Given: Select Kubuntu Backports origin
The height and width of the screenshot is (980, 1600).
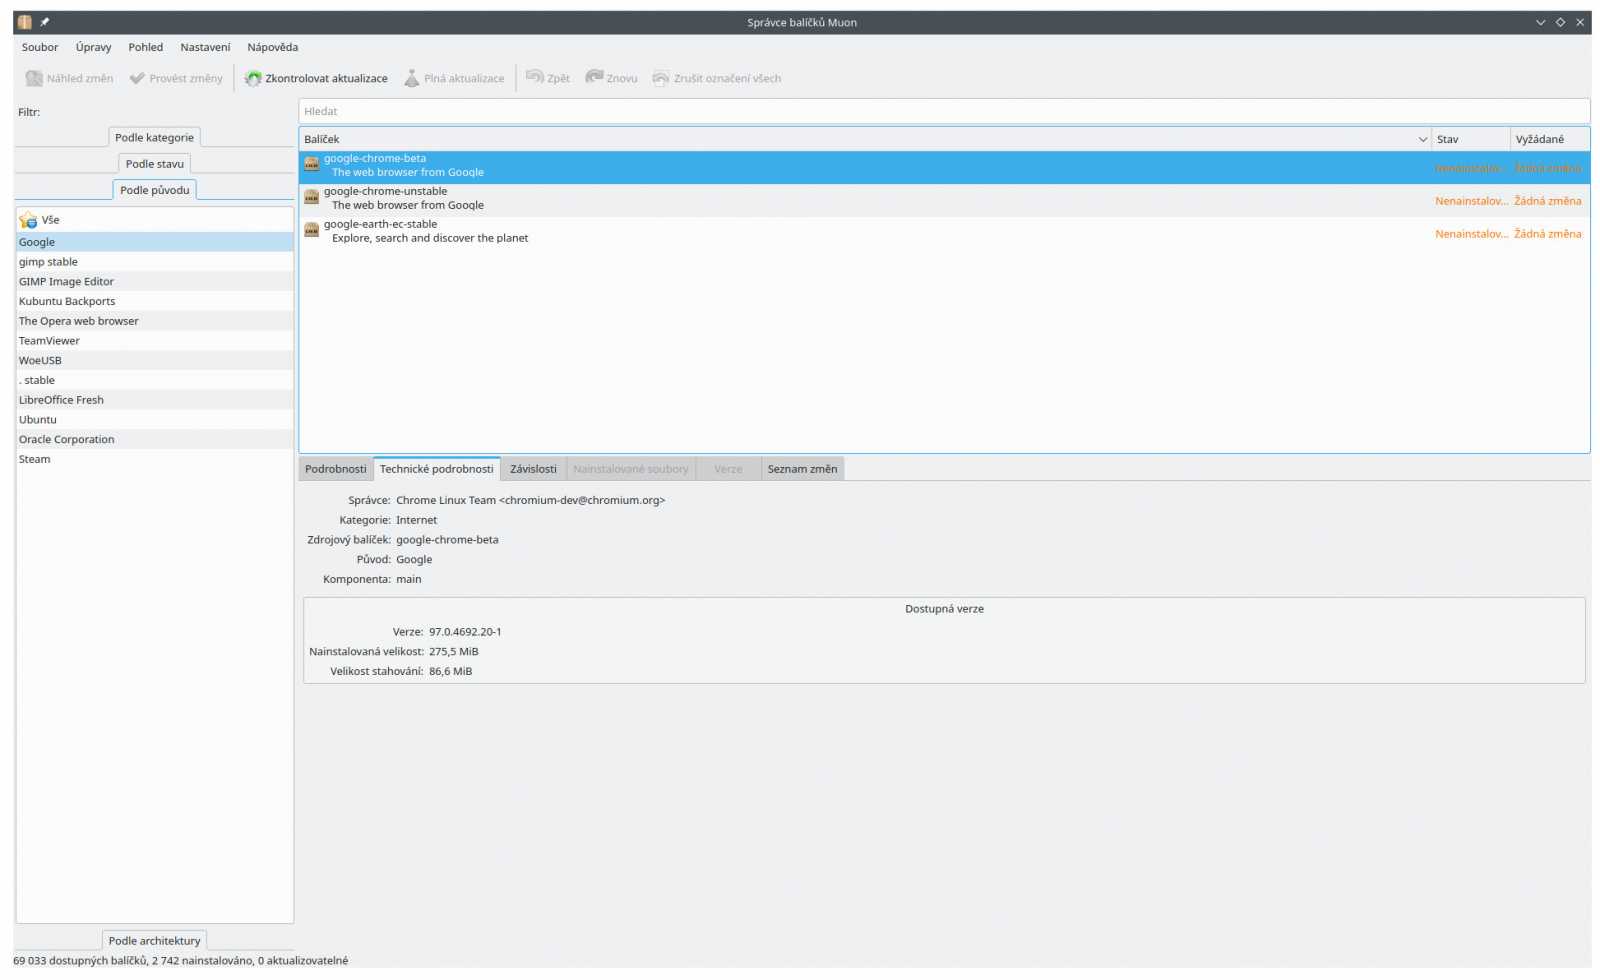Looking at the screenshot, I should [x=155, y=301].
